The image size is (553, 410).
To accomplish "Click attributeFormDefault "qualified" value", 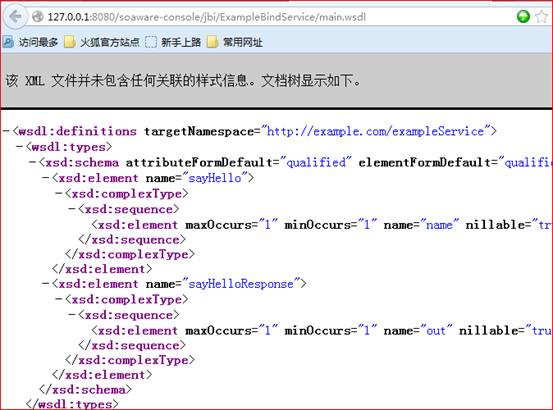I will coord(316,163).
